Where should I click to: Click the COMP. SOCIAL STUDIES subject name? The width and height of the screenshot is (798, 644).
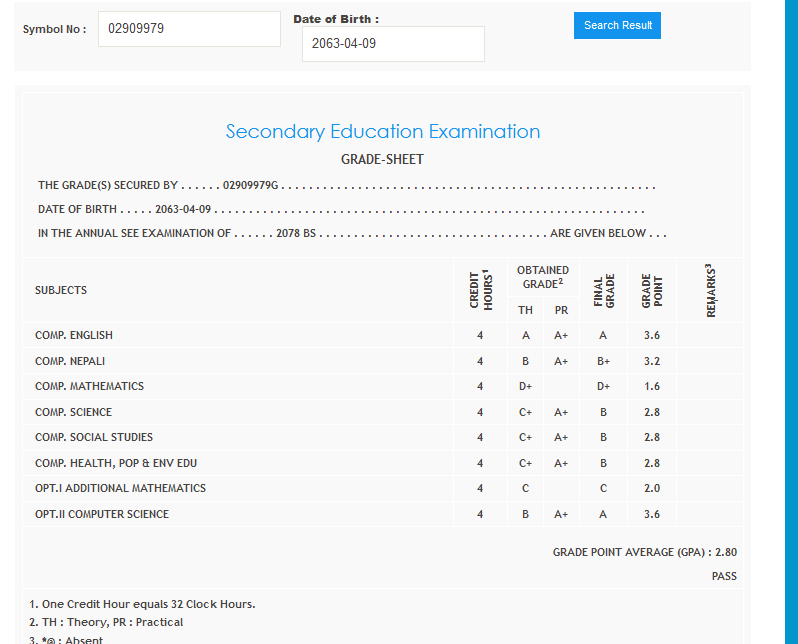point(94,438)
